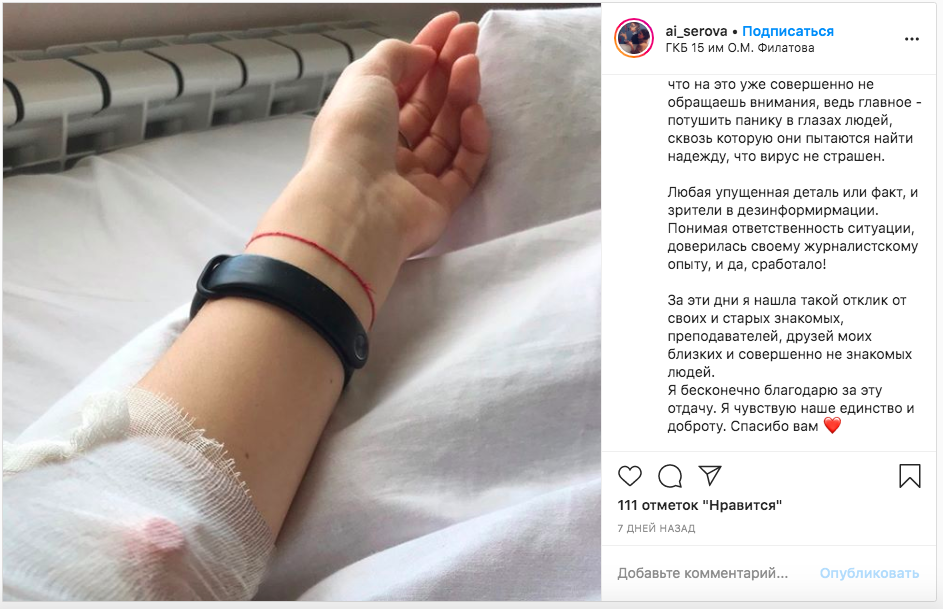Viewport: 943px width, 609px height.
Task: Click the post photo of the hand
Action: point(302,302)
